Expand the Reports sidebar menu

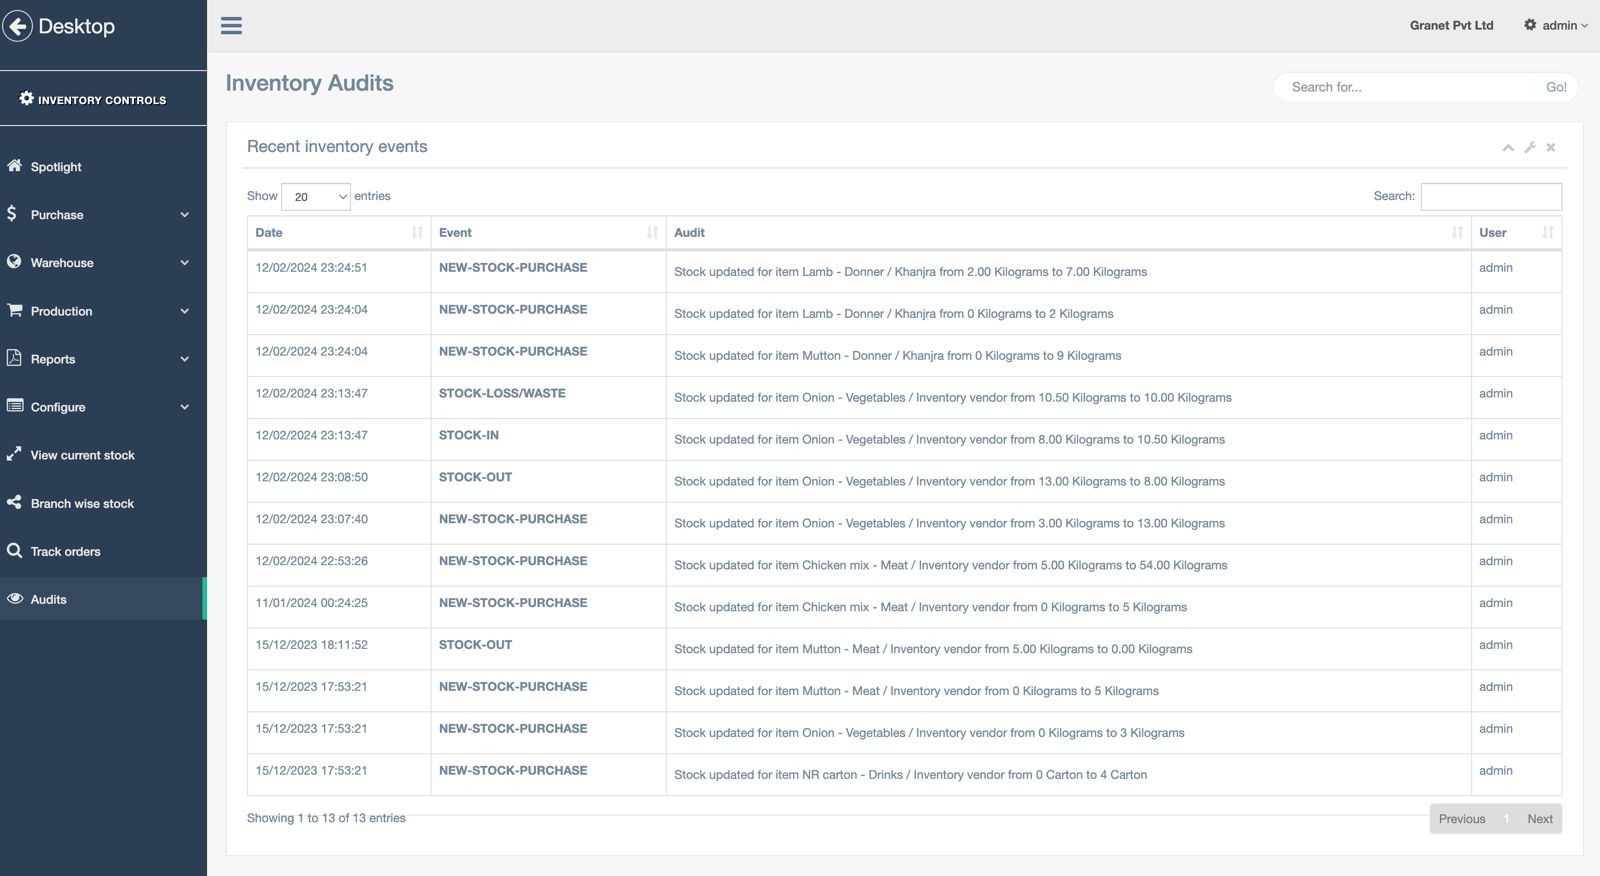click(98, 359)
